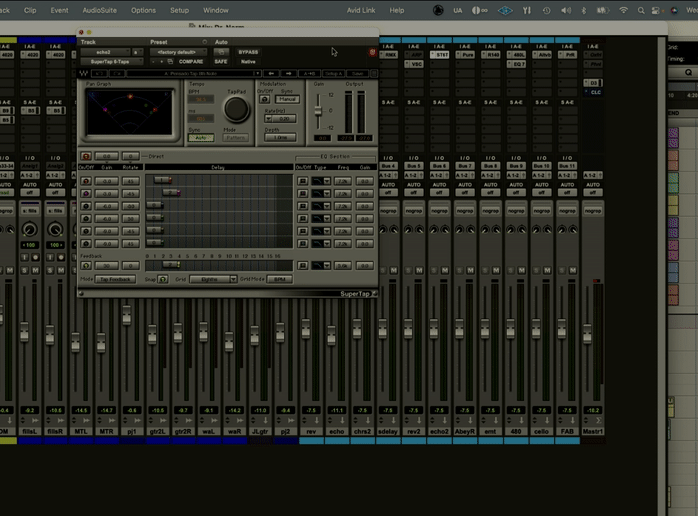Click the Pan Graph display
The image size is (698, 516).
130,112
